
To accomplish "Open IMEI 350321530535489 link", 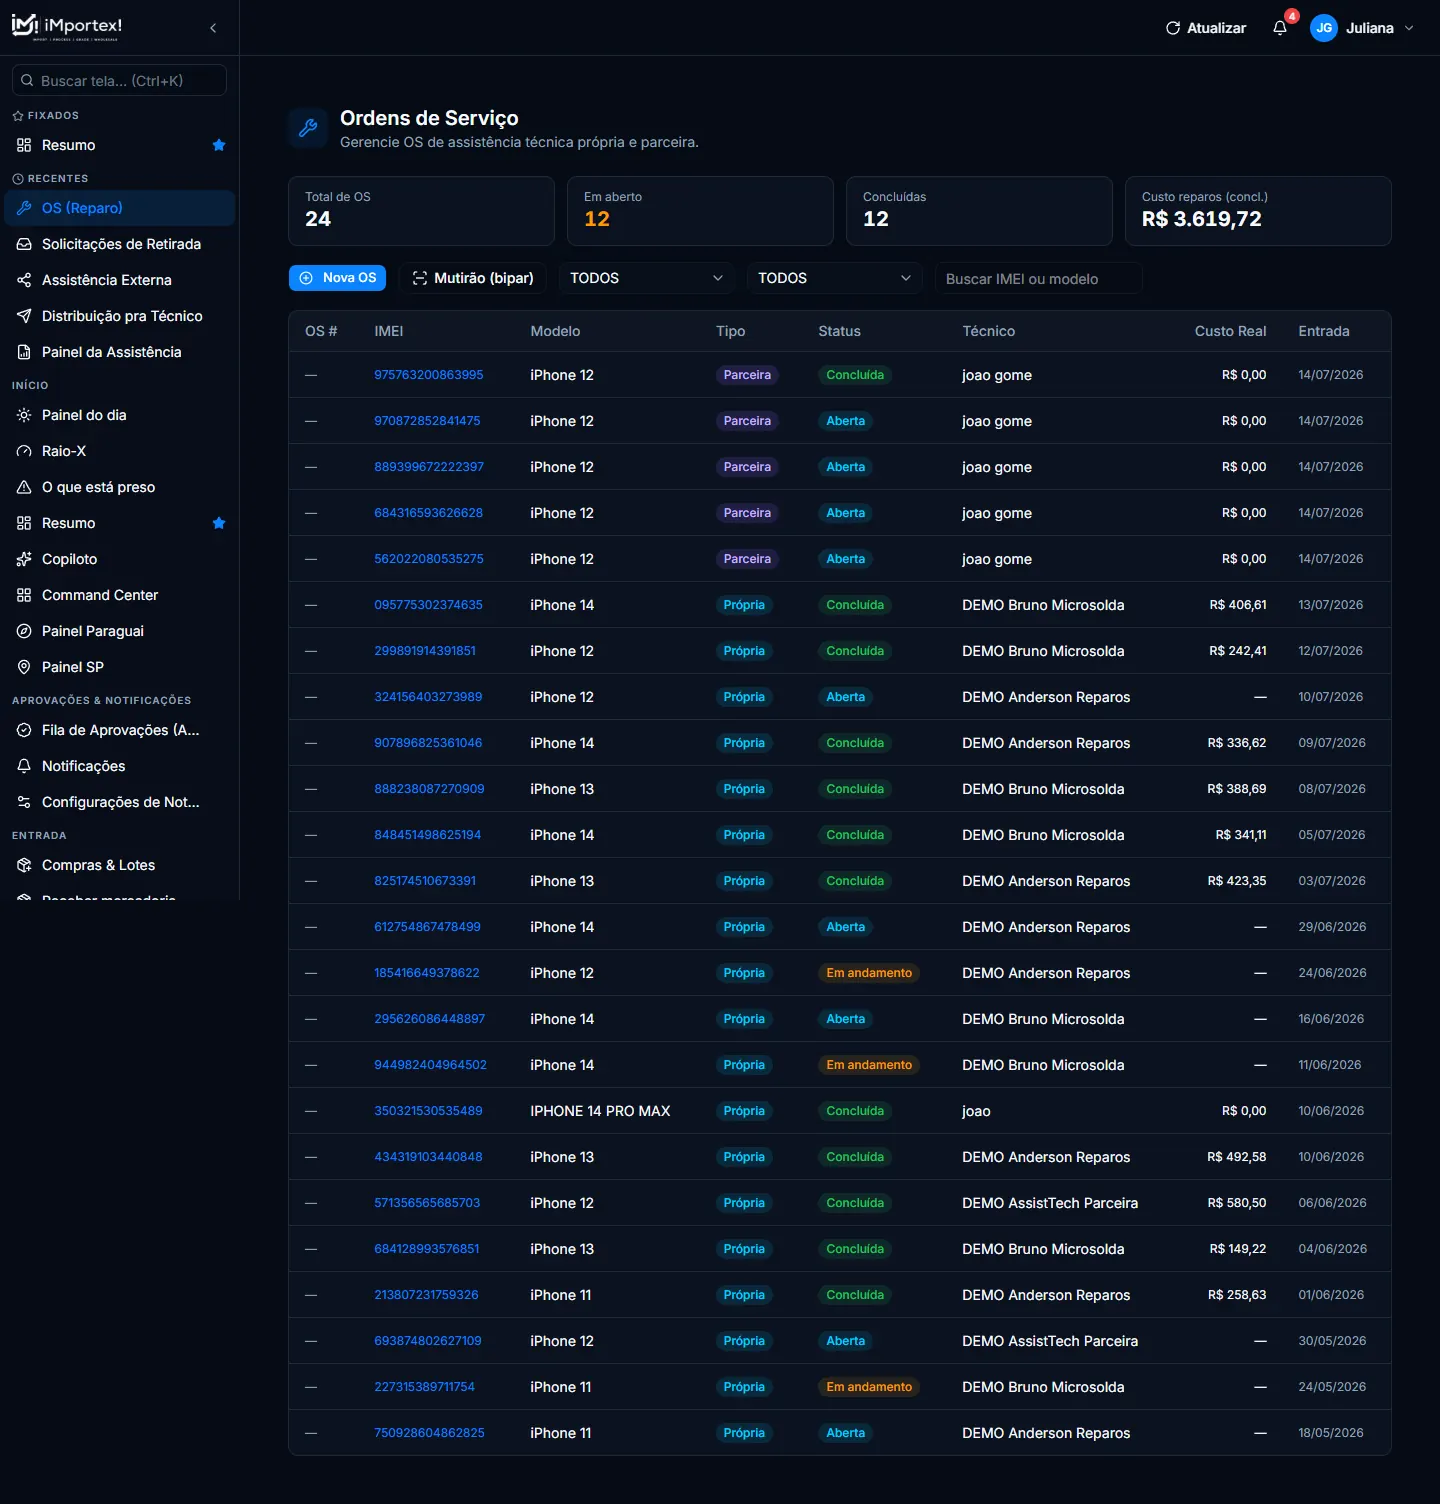I will 428,1111.
